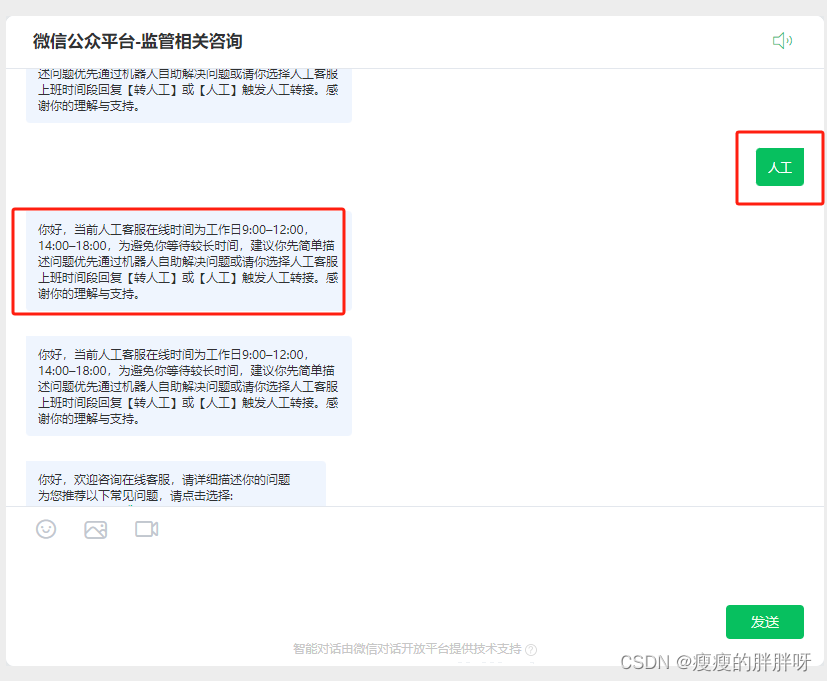827x681 pixels.
Task: Click the help question mark icon
Action: (531, 649)
